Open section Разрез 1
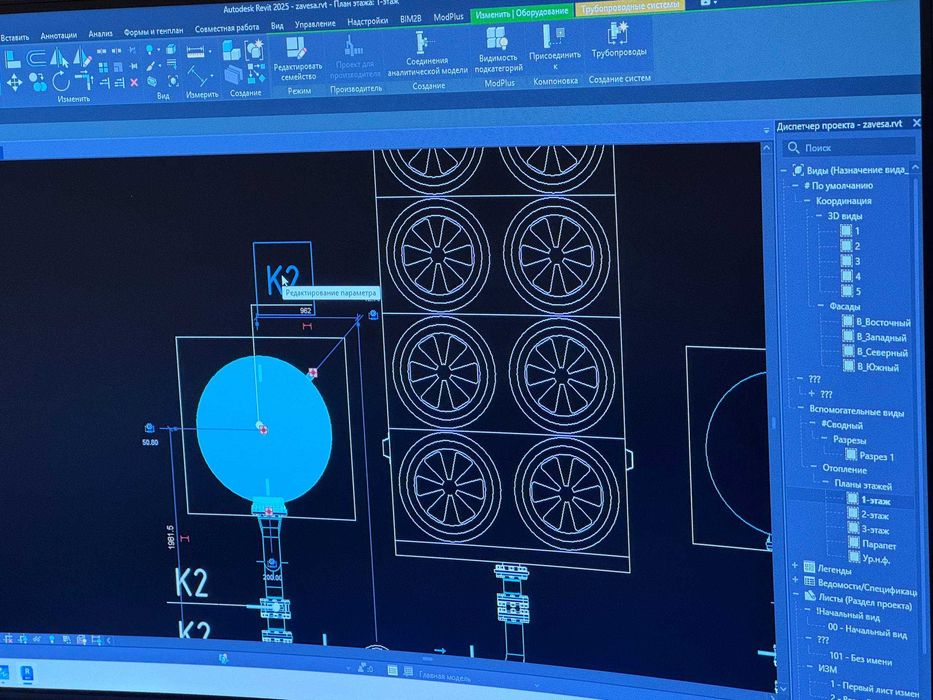 pos(871,456)
